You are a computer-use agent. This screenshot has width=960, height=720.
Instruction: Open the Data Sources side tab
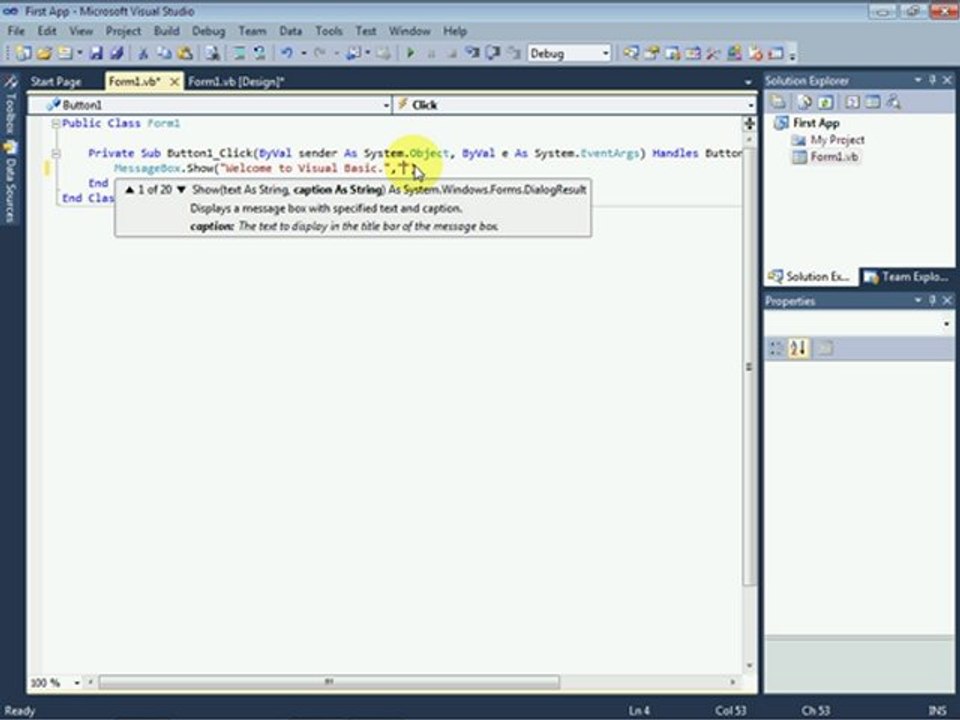10,181
